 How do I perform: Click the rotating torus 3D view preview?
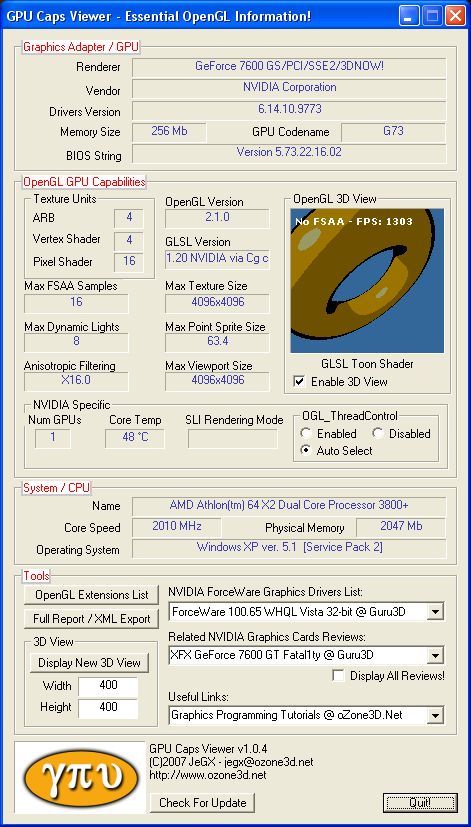coord(367,281)
